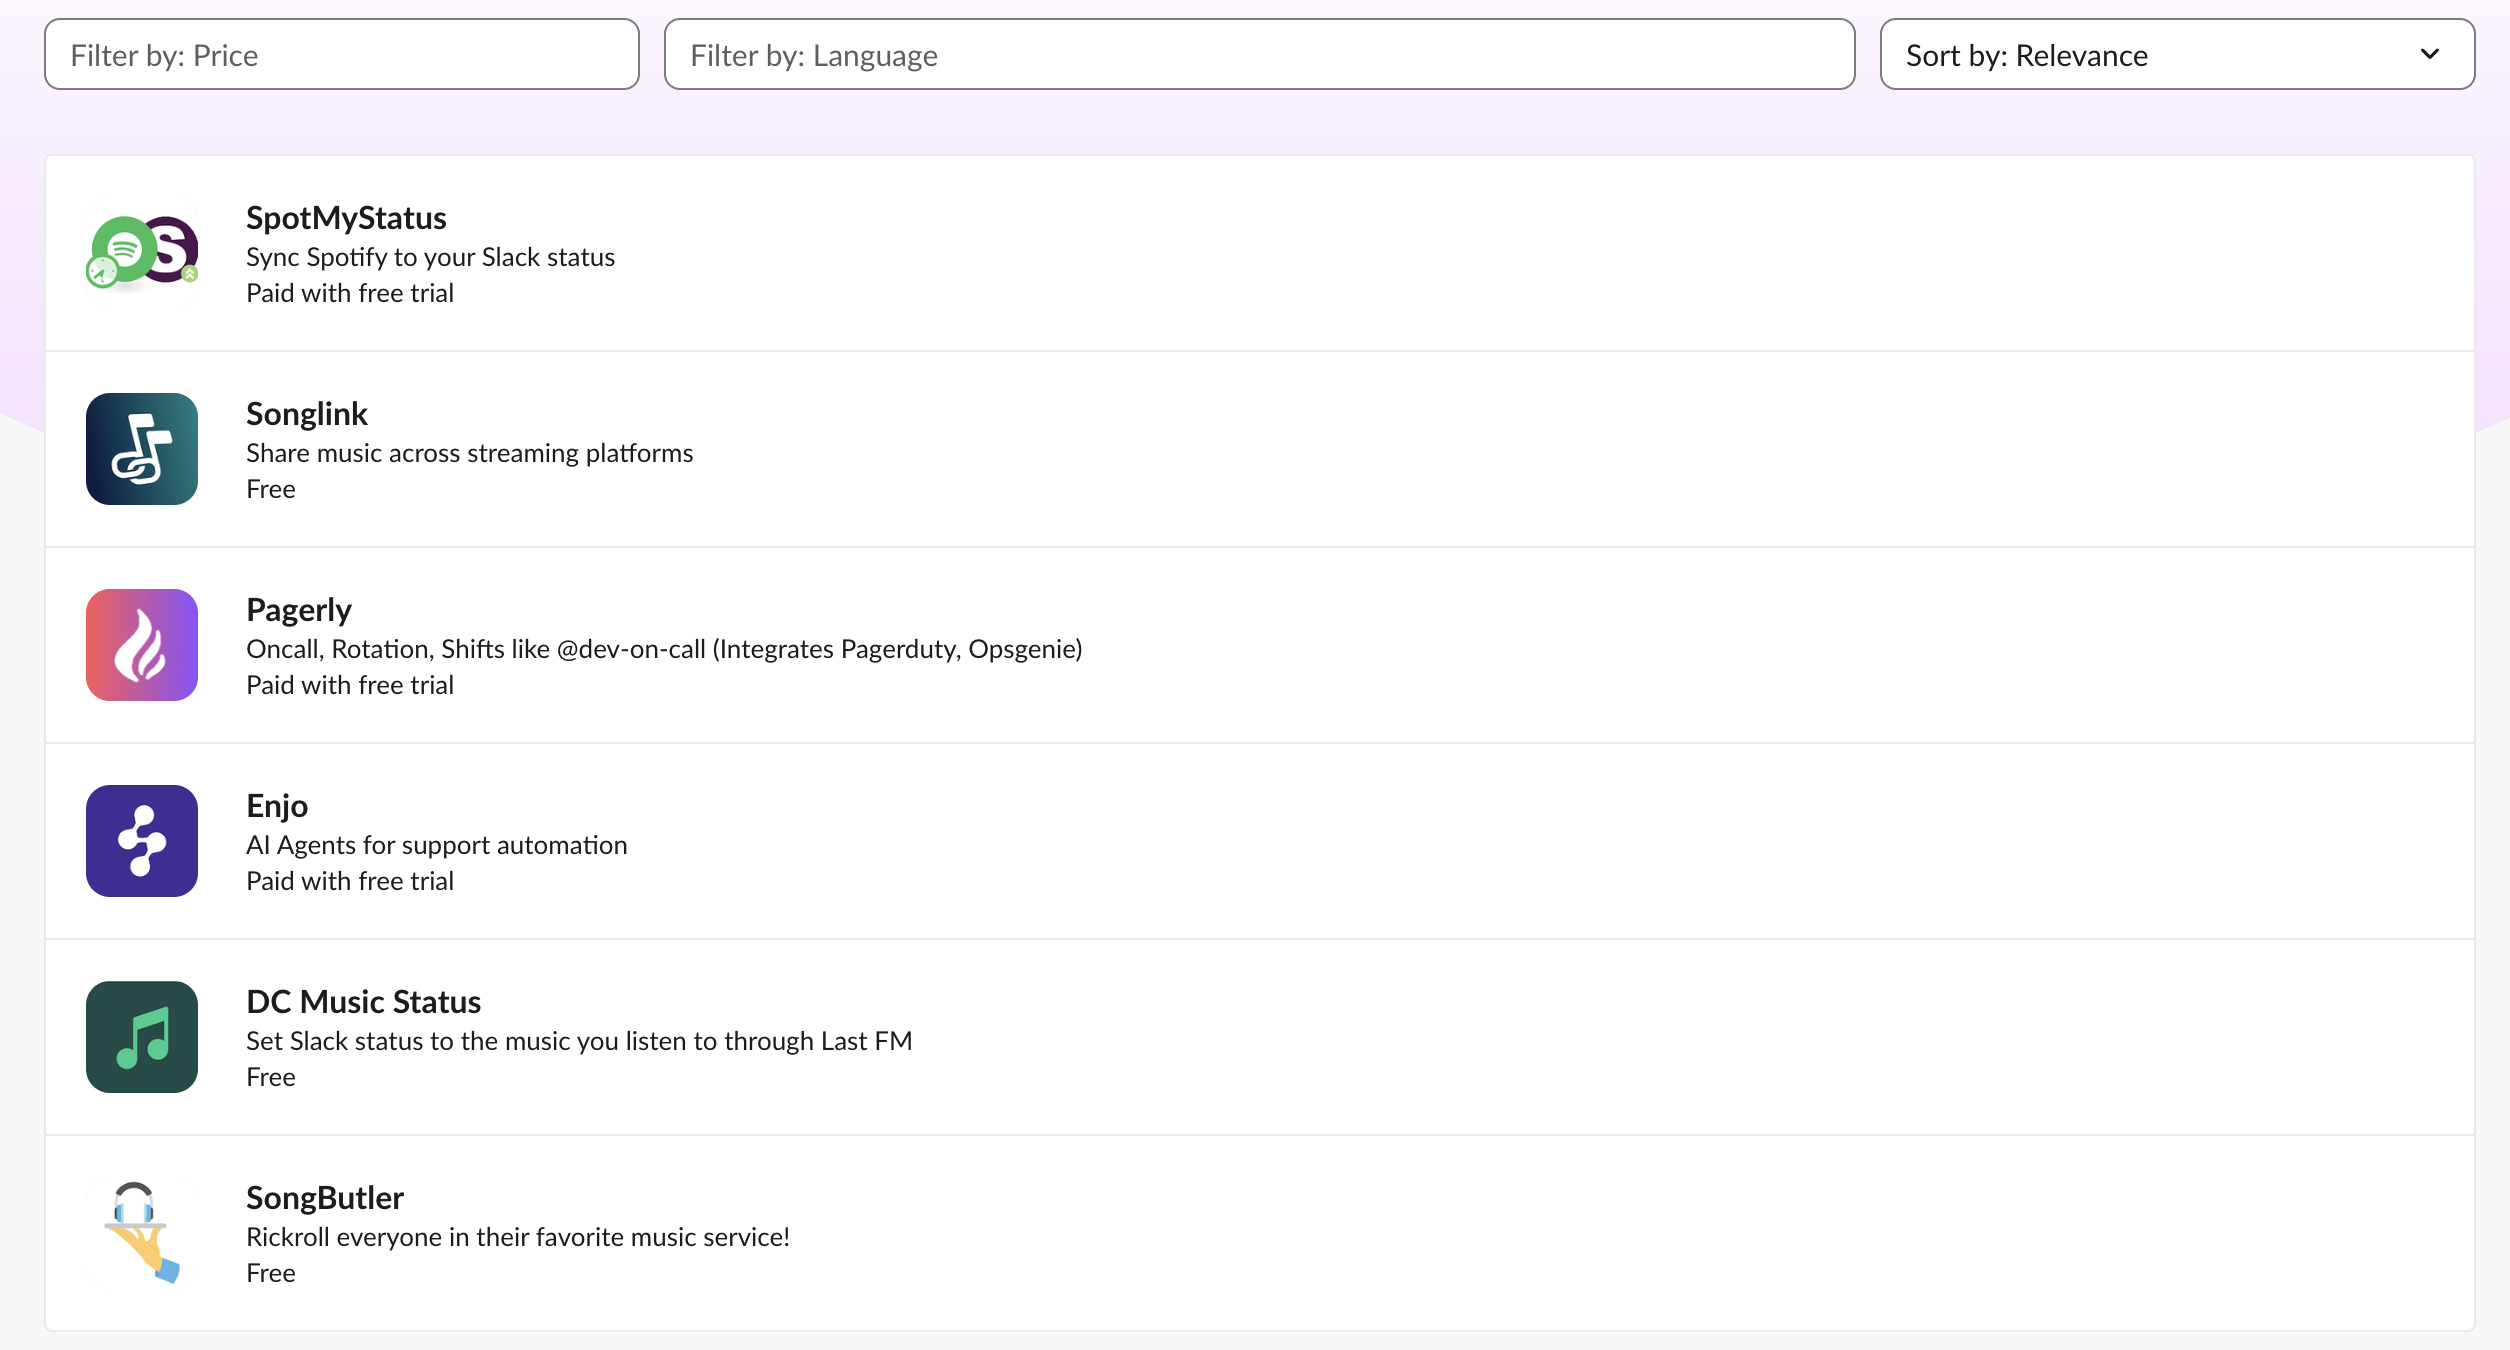Click 'Share music across streaming platforms' text
Image resolution: width=2510 pixels, height=1350 pixels.
(470, 453)
